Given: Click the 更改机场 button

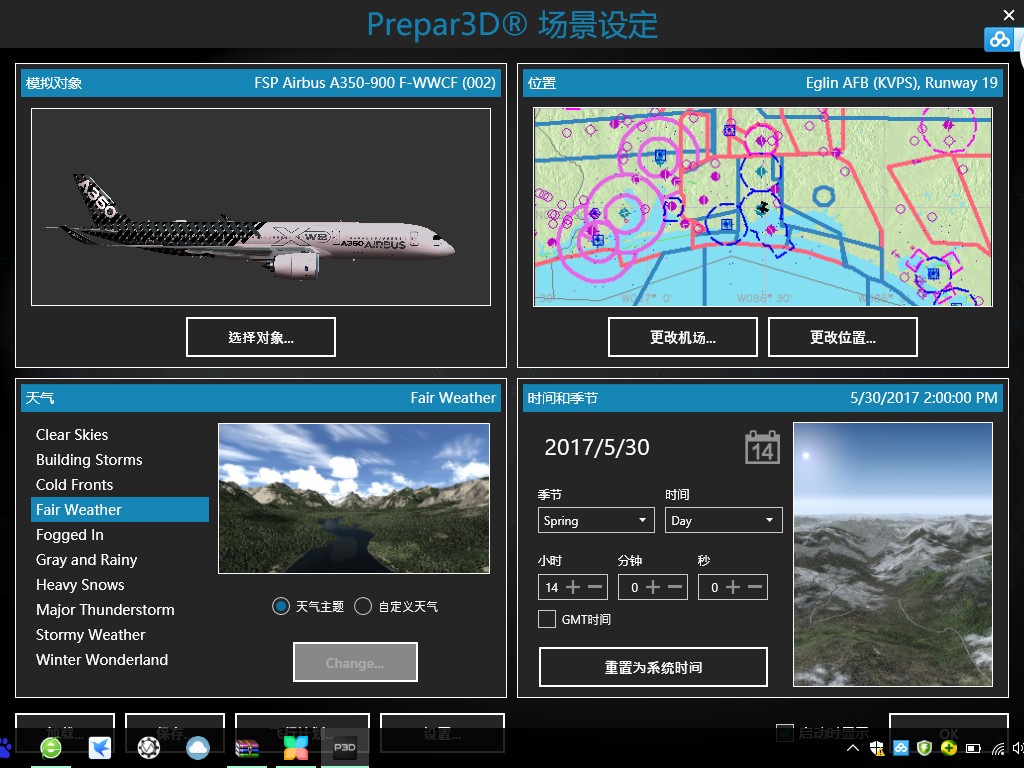Looking at the screenshot, I should coord(683,337).
